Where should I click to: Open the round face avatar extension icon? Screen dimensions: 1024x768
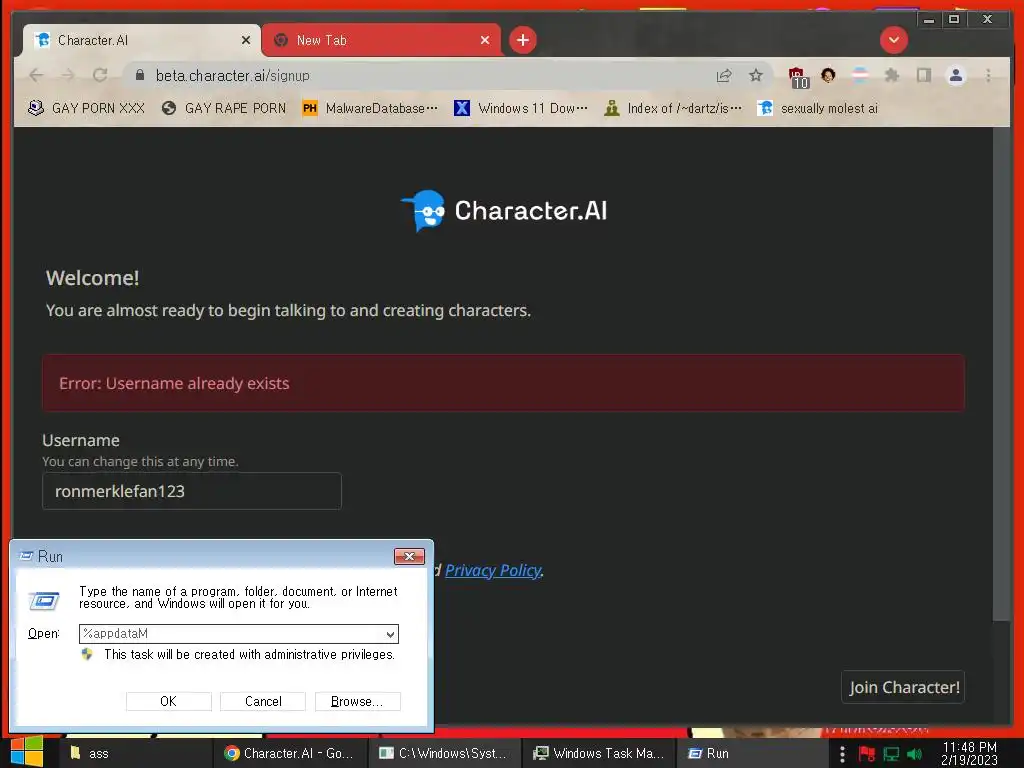[x=828, y=75]
